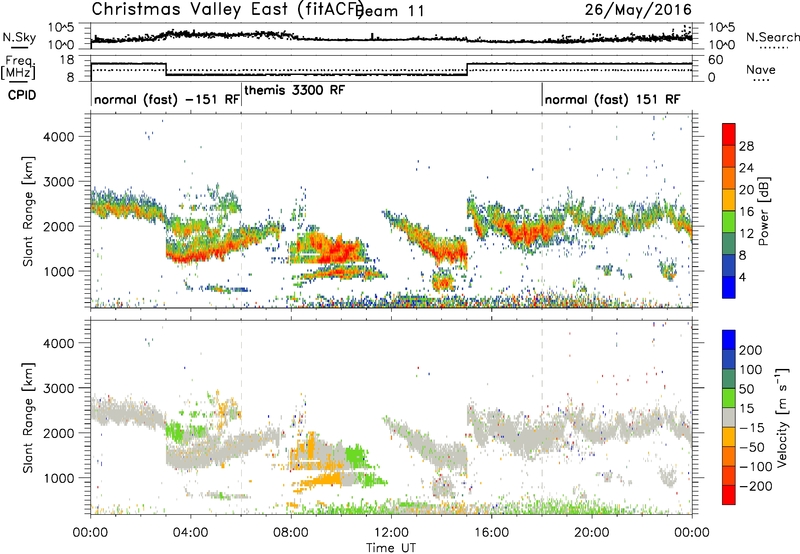This screenshot has height=554, width=800.
Task: Click the 'Time UT' axis label
Action: (391, 547)
